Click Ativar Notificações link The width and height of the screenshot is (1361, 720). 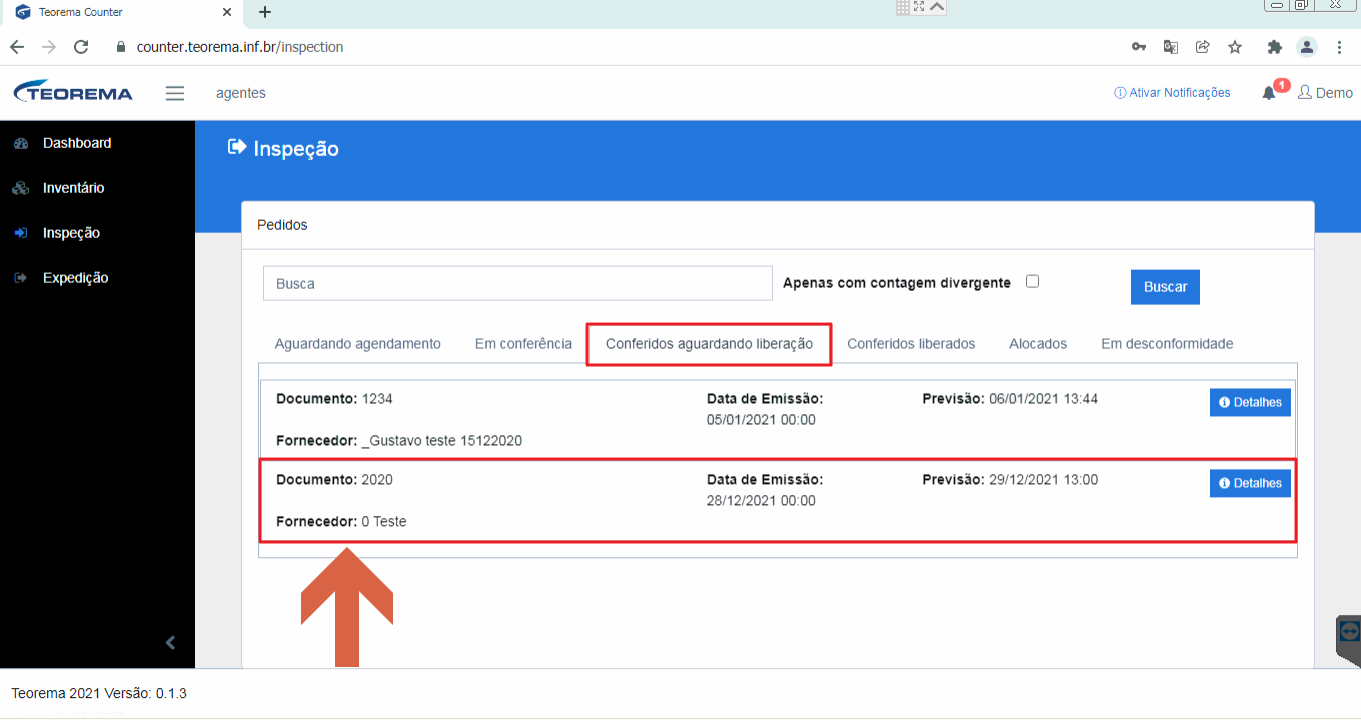pyautogui.click(x=1172, y=93)
